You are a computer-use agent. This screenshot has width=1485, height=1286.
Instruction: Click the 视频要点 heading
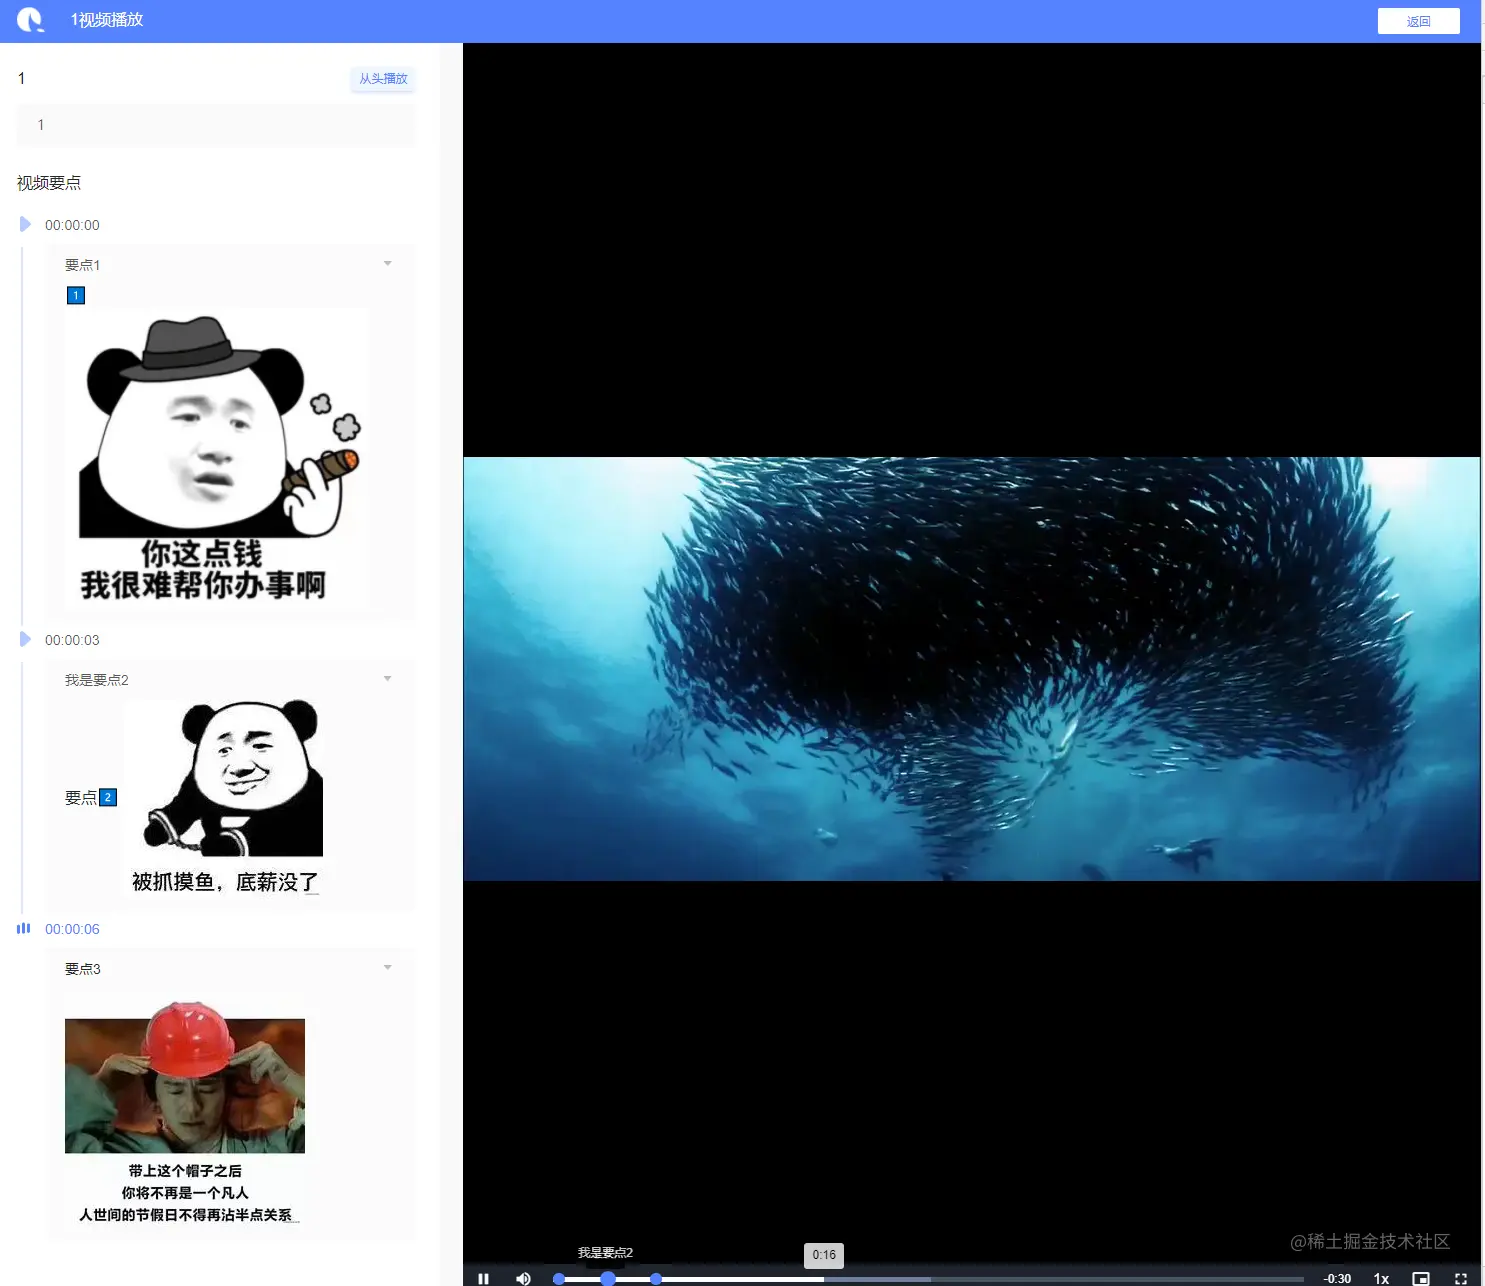pos(49,183)
